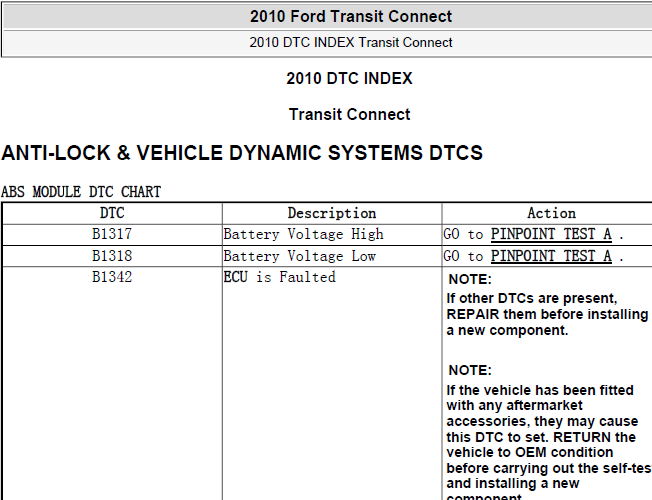Image resolution: width=652 pixels, height=500 pixels.
Task: Click Battery Voltage High description
Action: (x=303, y=234)
